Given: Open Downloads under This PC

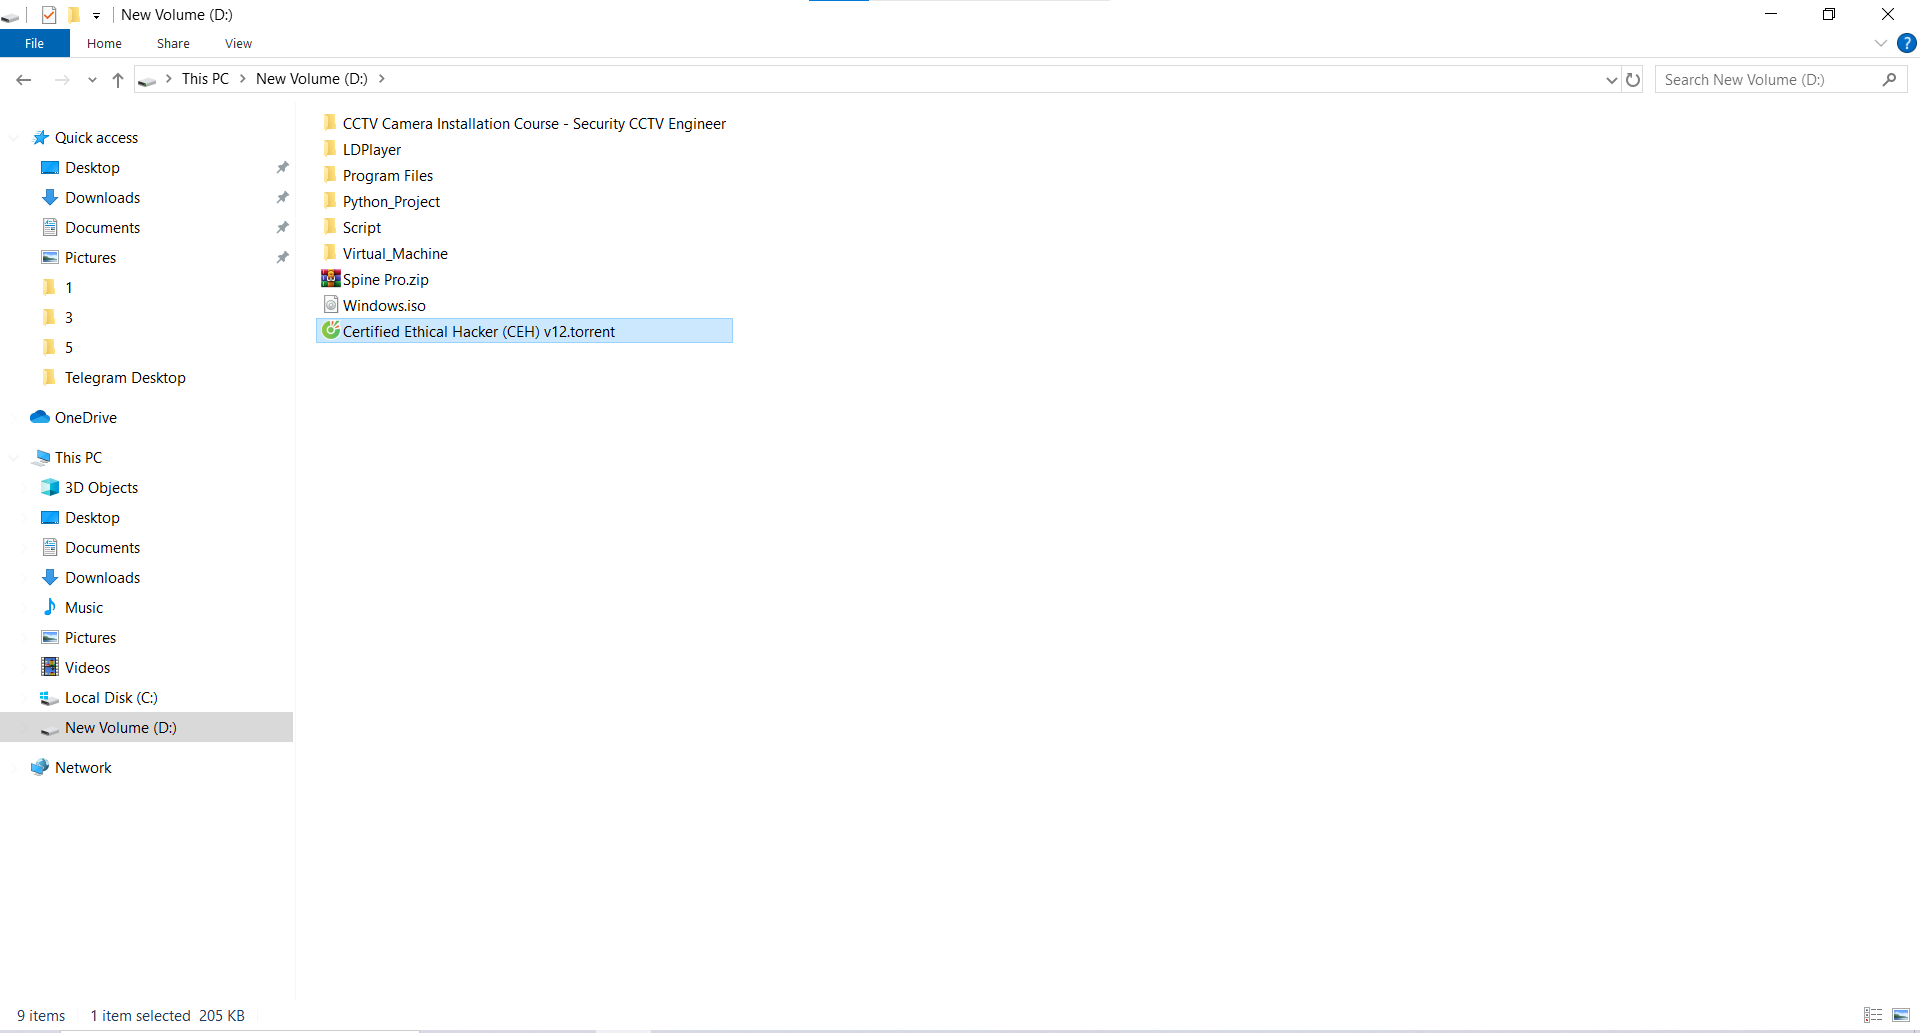Looking at the screenshot, I should click(102, 577).
